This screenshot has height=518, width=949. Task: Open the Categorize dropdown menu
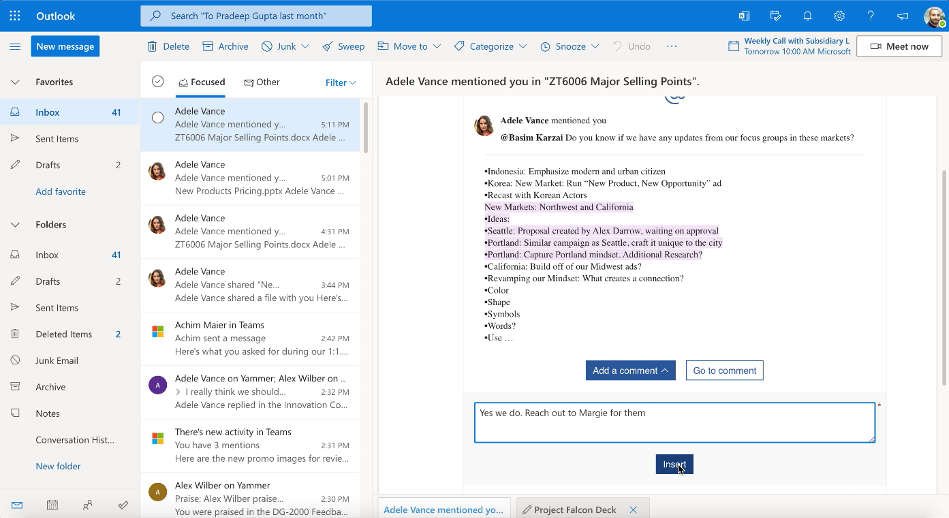490,46
